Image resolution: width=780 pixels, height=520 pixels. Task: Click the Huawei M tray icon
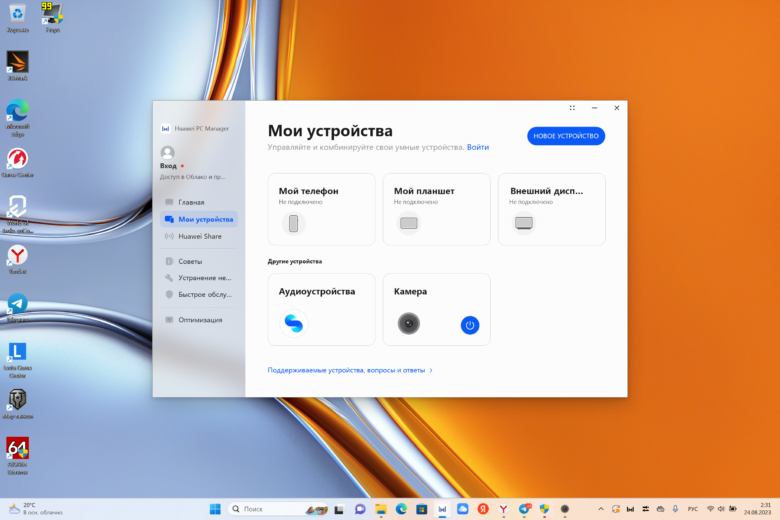tap(630, 509)
